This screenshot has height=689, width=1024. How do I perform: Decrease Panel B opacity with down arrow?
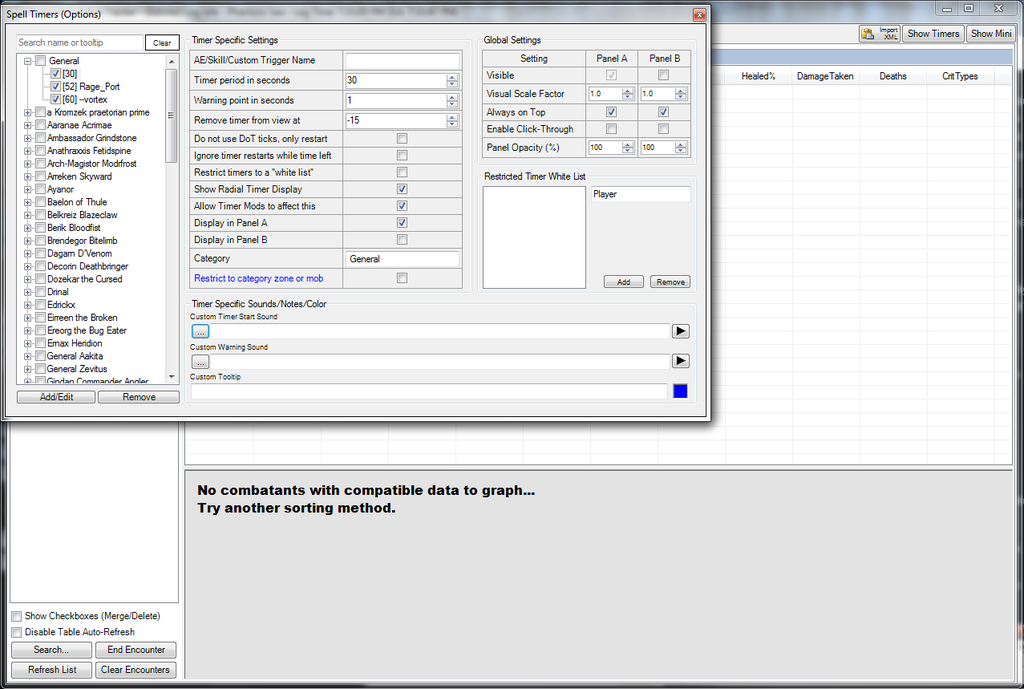679,151
